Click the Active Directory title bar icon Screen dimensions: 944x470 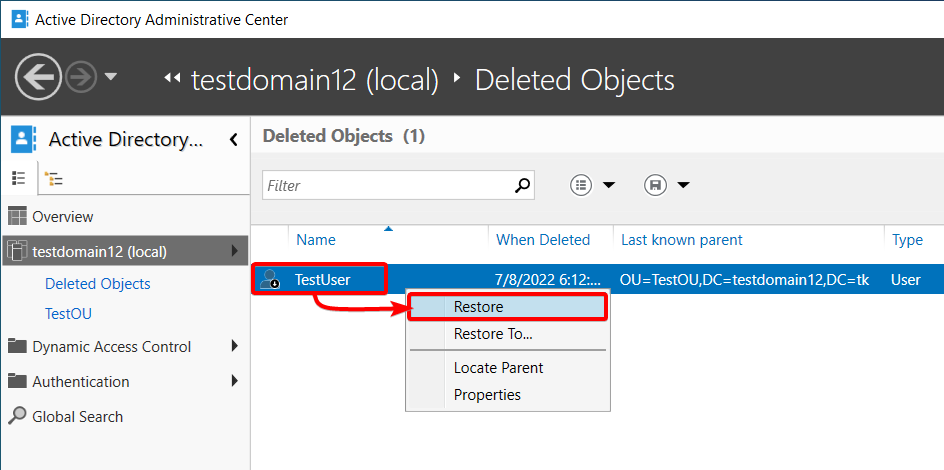point(20,19)
